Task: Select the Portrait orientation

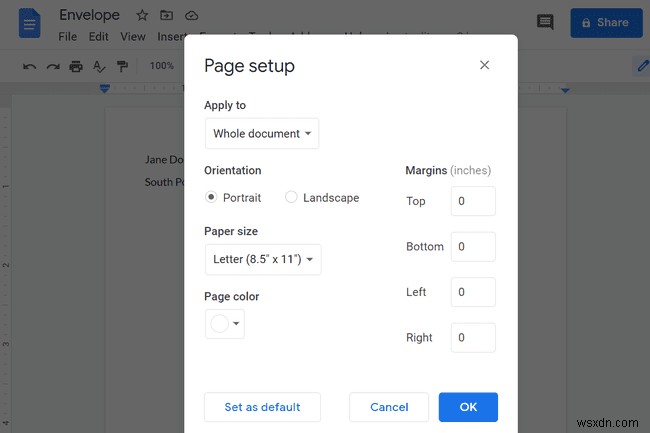Action: tap(211, 197)
